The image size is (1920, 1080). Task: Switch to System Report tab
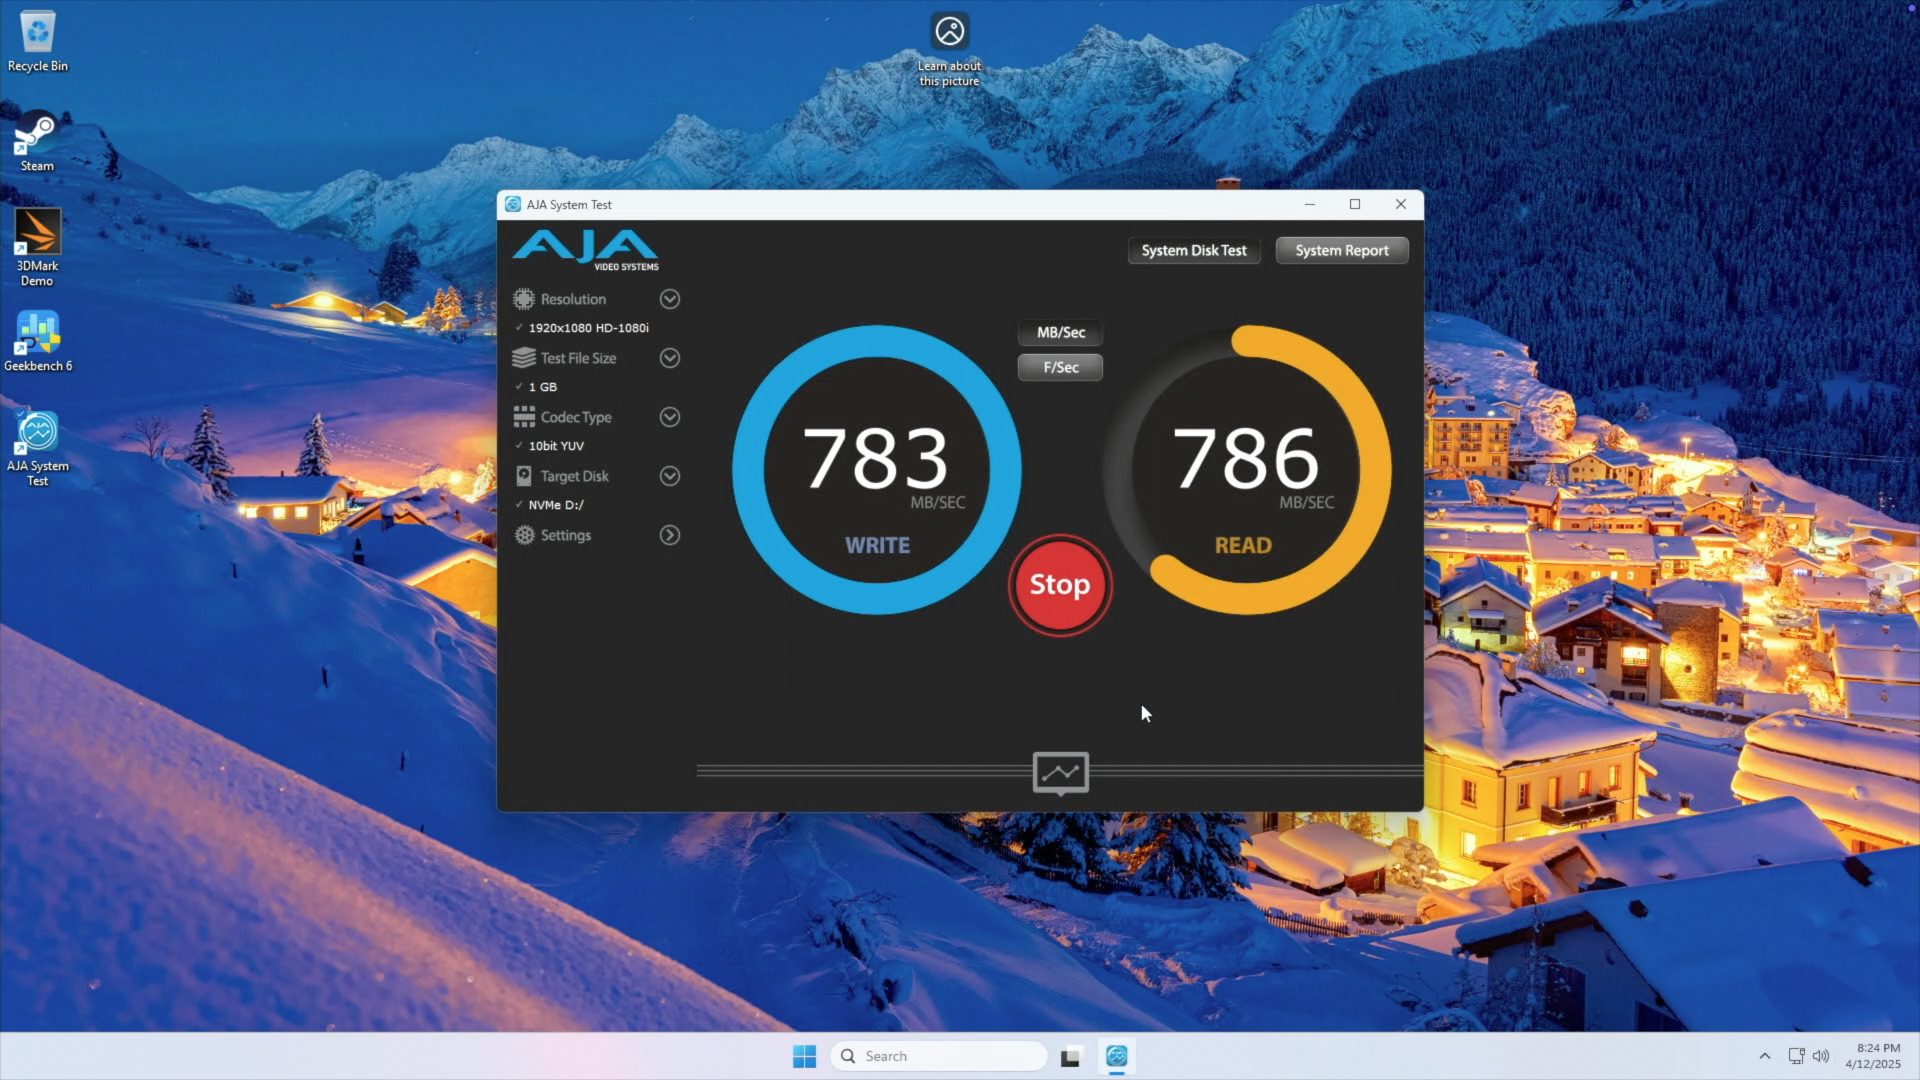pyautogui.click(x=1341, y=250)
